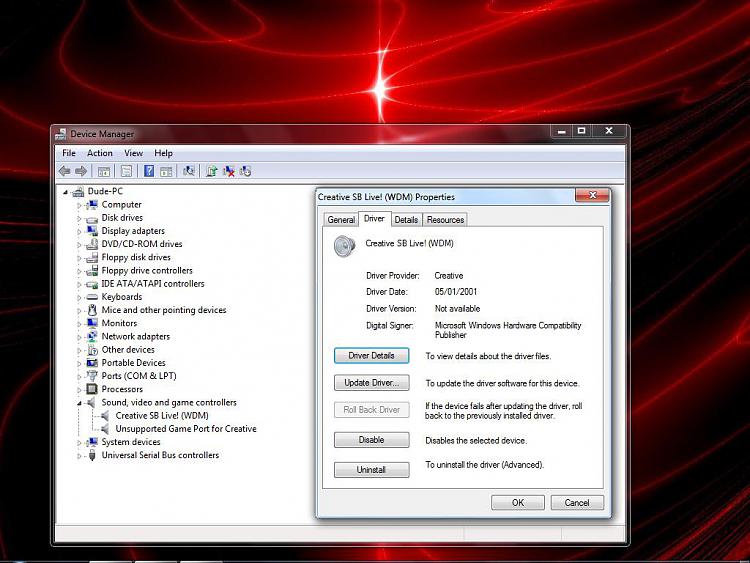Image resolution: width=750 pixels, height=563 pixels.
Task: Click the Dude-PC computer icon
Action: (x=78, y=191)
